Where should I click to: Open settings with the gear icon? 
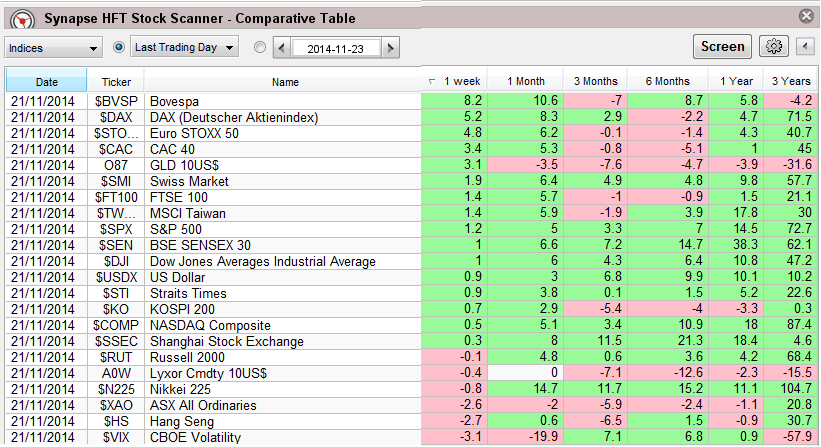(773, 46)
